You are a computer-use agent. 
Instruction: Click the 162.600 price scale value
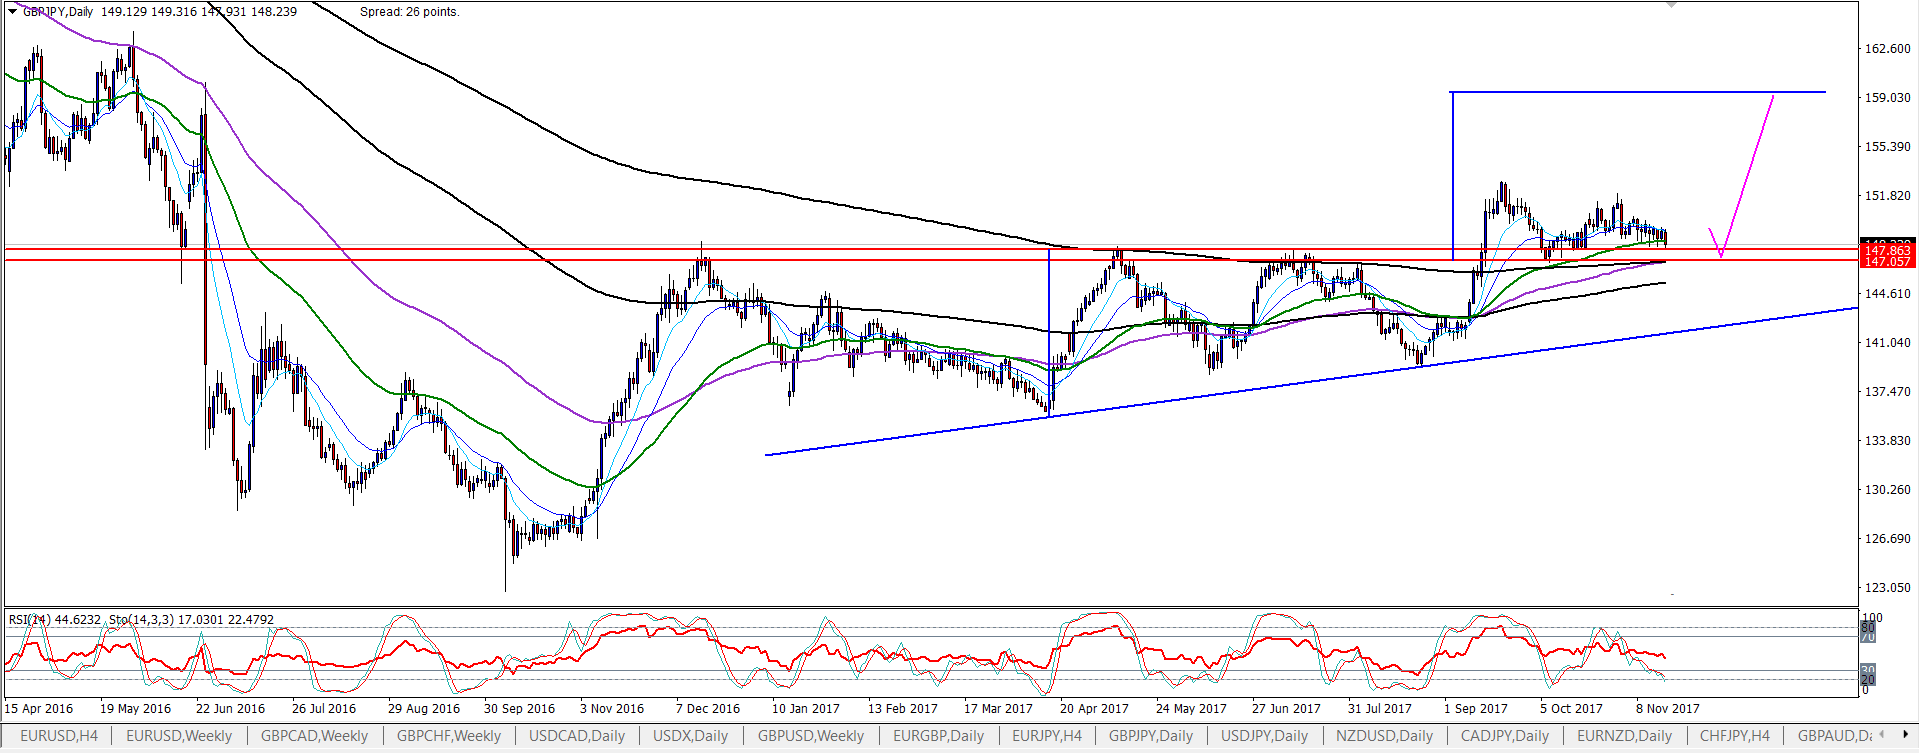tap(1888, 49)
